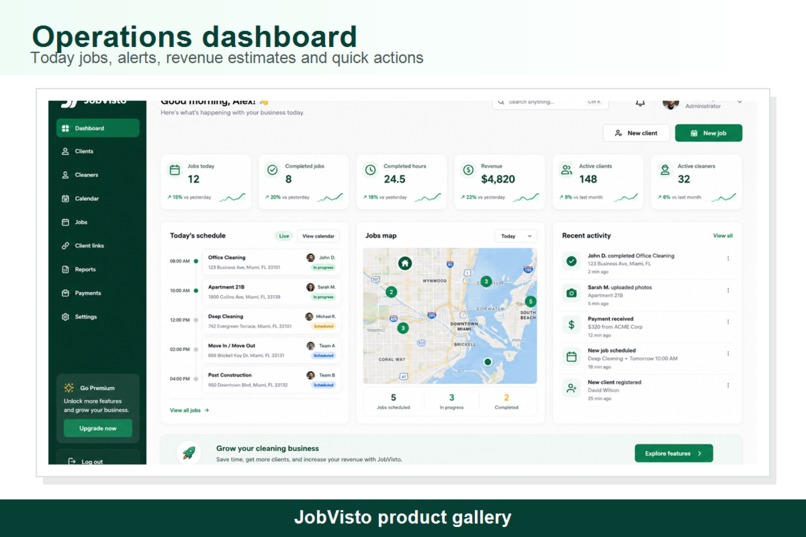Click the map marker numbered 2
Image resolution: width=806 pixels, height=537 pixels.
[391, 292]
